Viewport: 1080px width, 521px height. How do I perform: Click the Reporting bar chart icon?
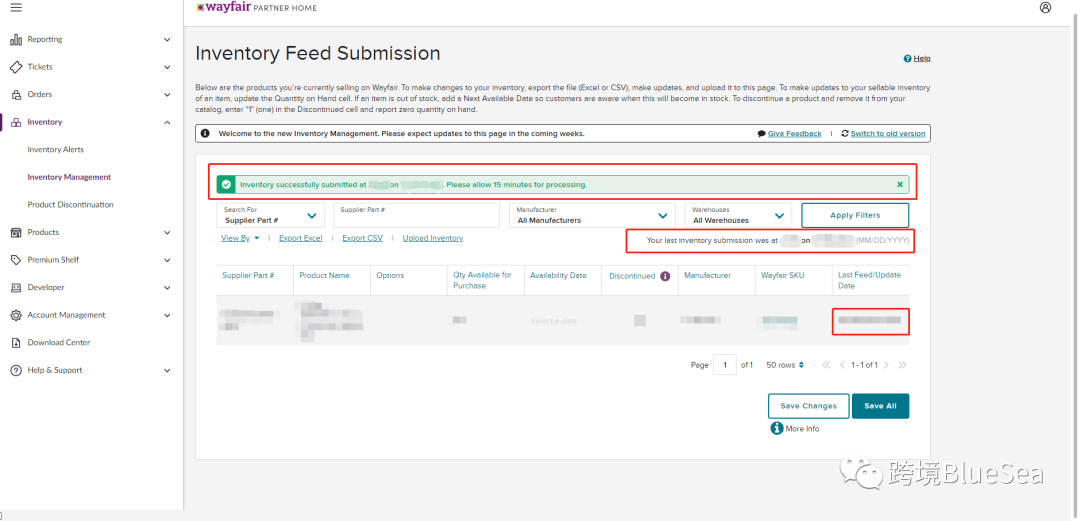click(16, 39)
